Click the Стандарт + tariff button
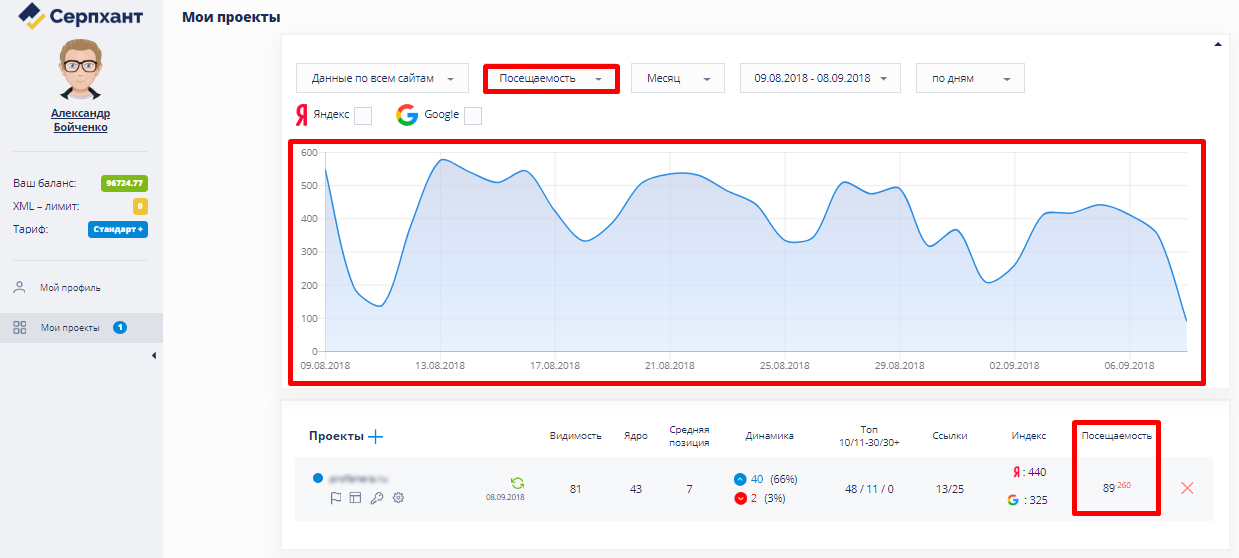This screenshot has height=558, width=1239. (118, 229)
